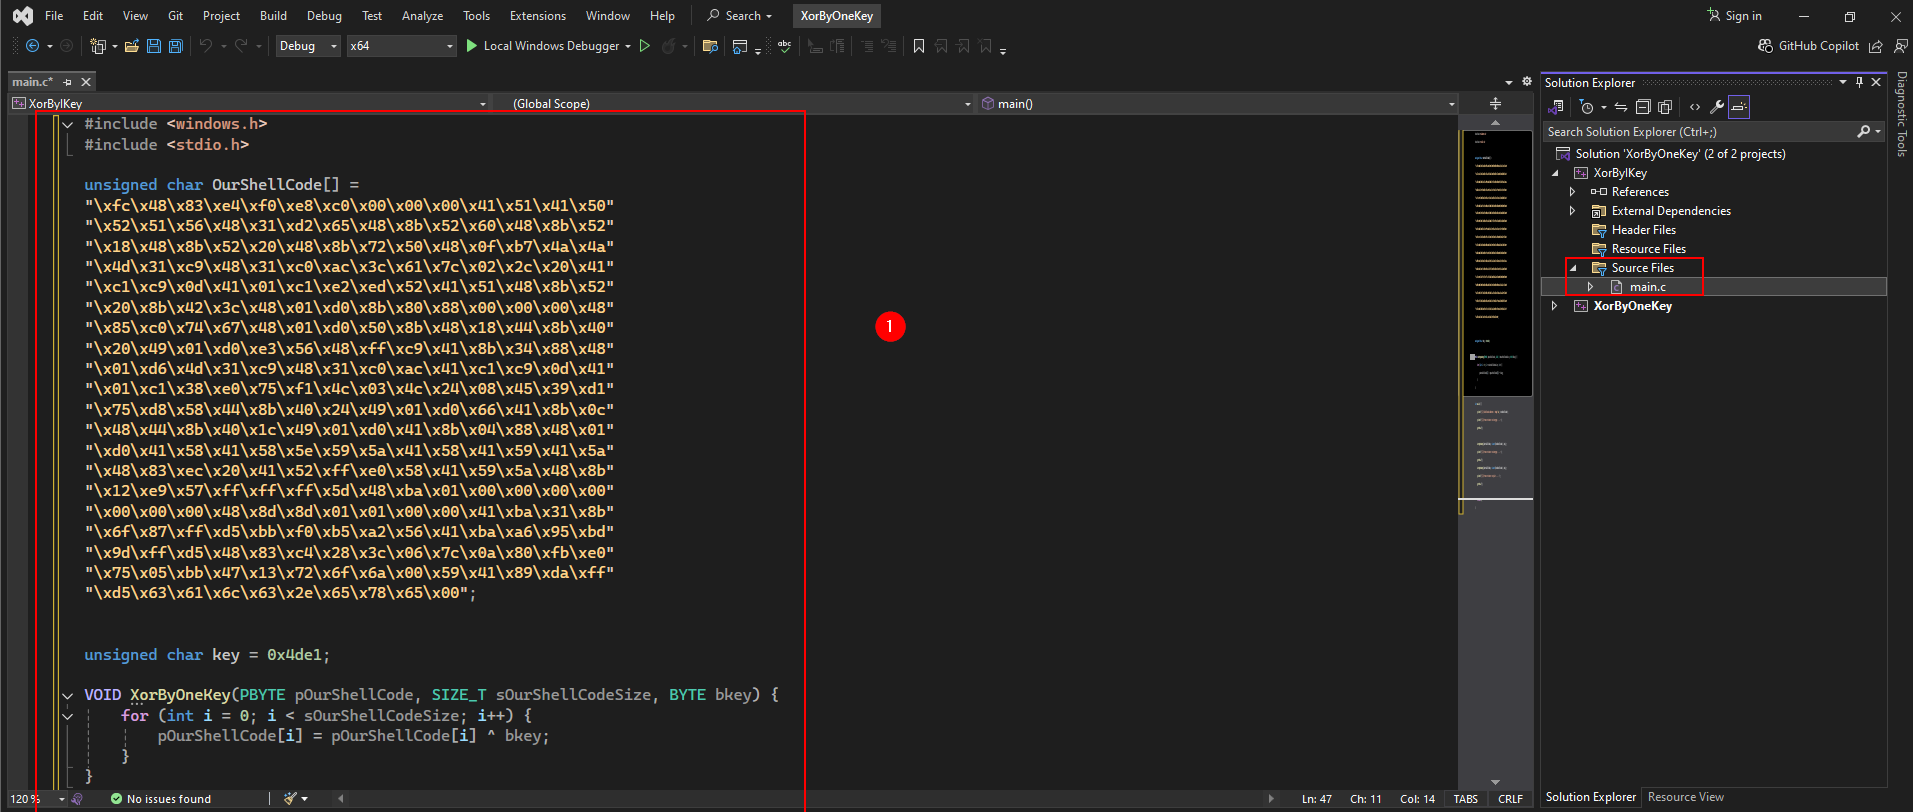Click the Collapse All icon in Solution Explorer

click(x=1643, y=107)
